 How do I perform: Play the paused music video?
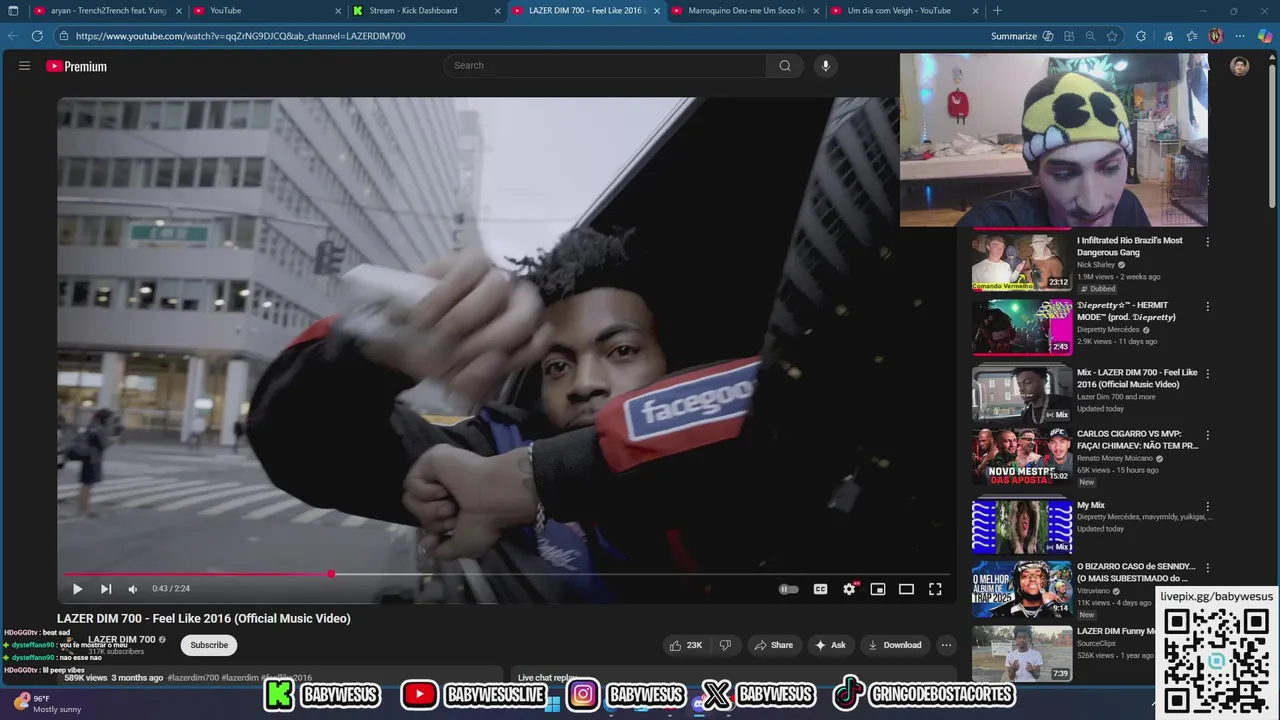pos(77,589)
